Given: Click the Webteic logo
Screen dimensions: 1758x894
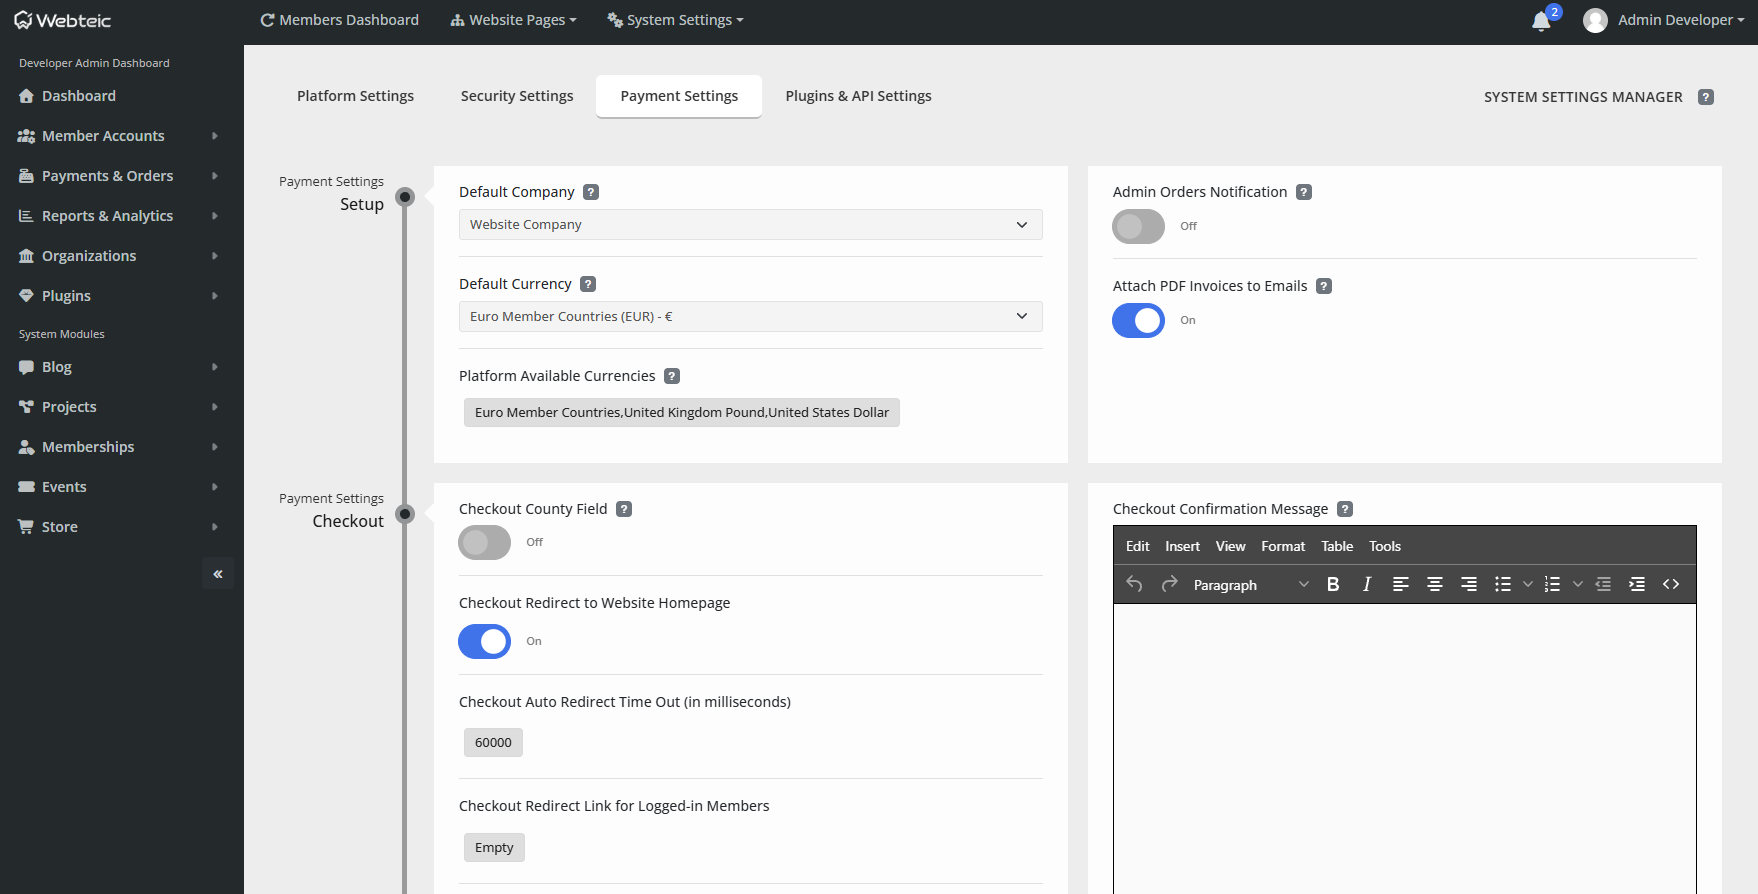Looking at the screenshot, I should [62, 21].
